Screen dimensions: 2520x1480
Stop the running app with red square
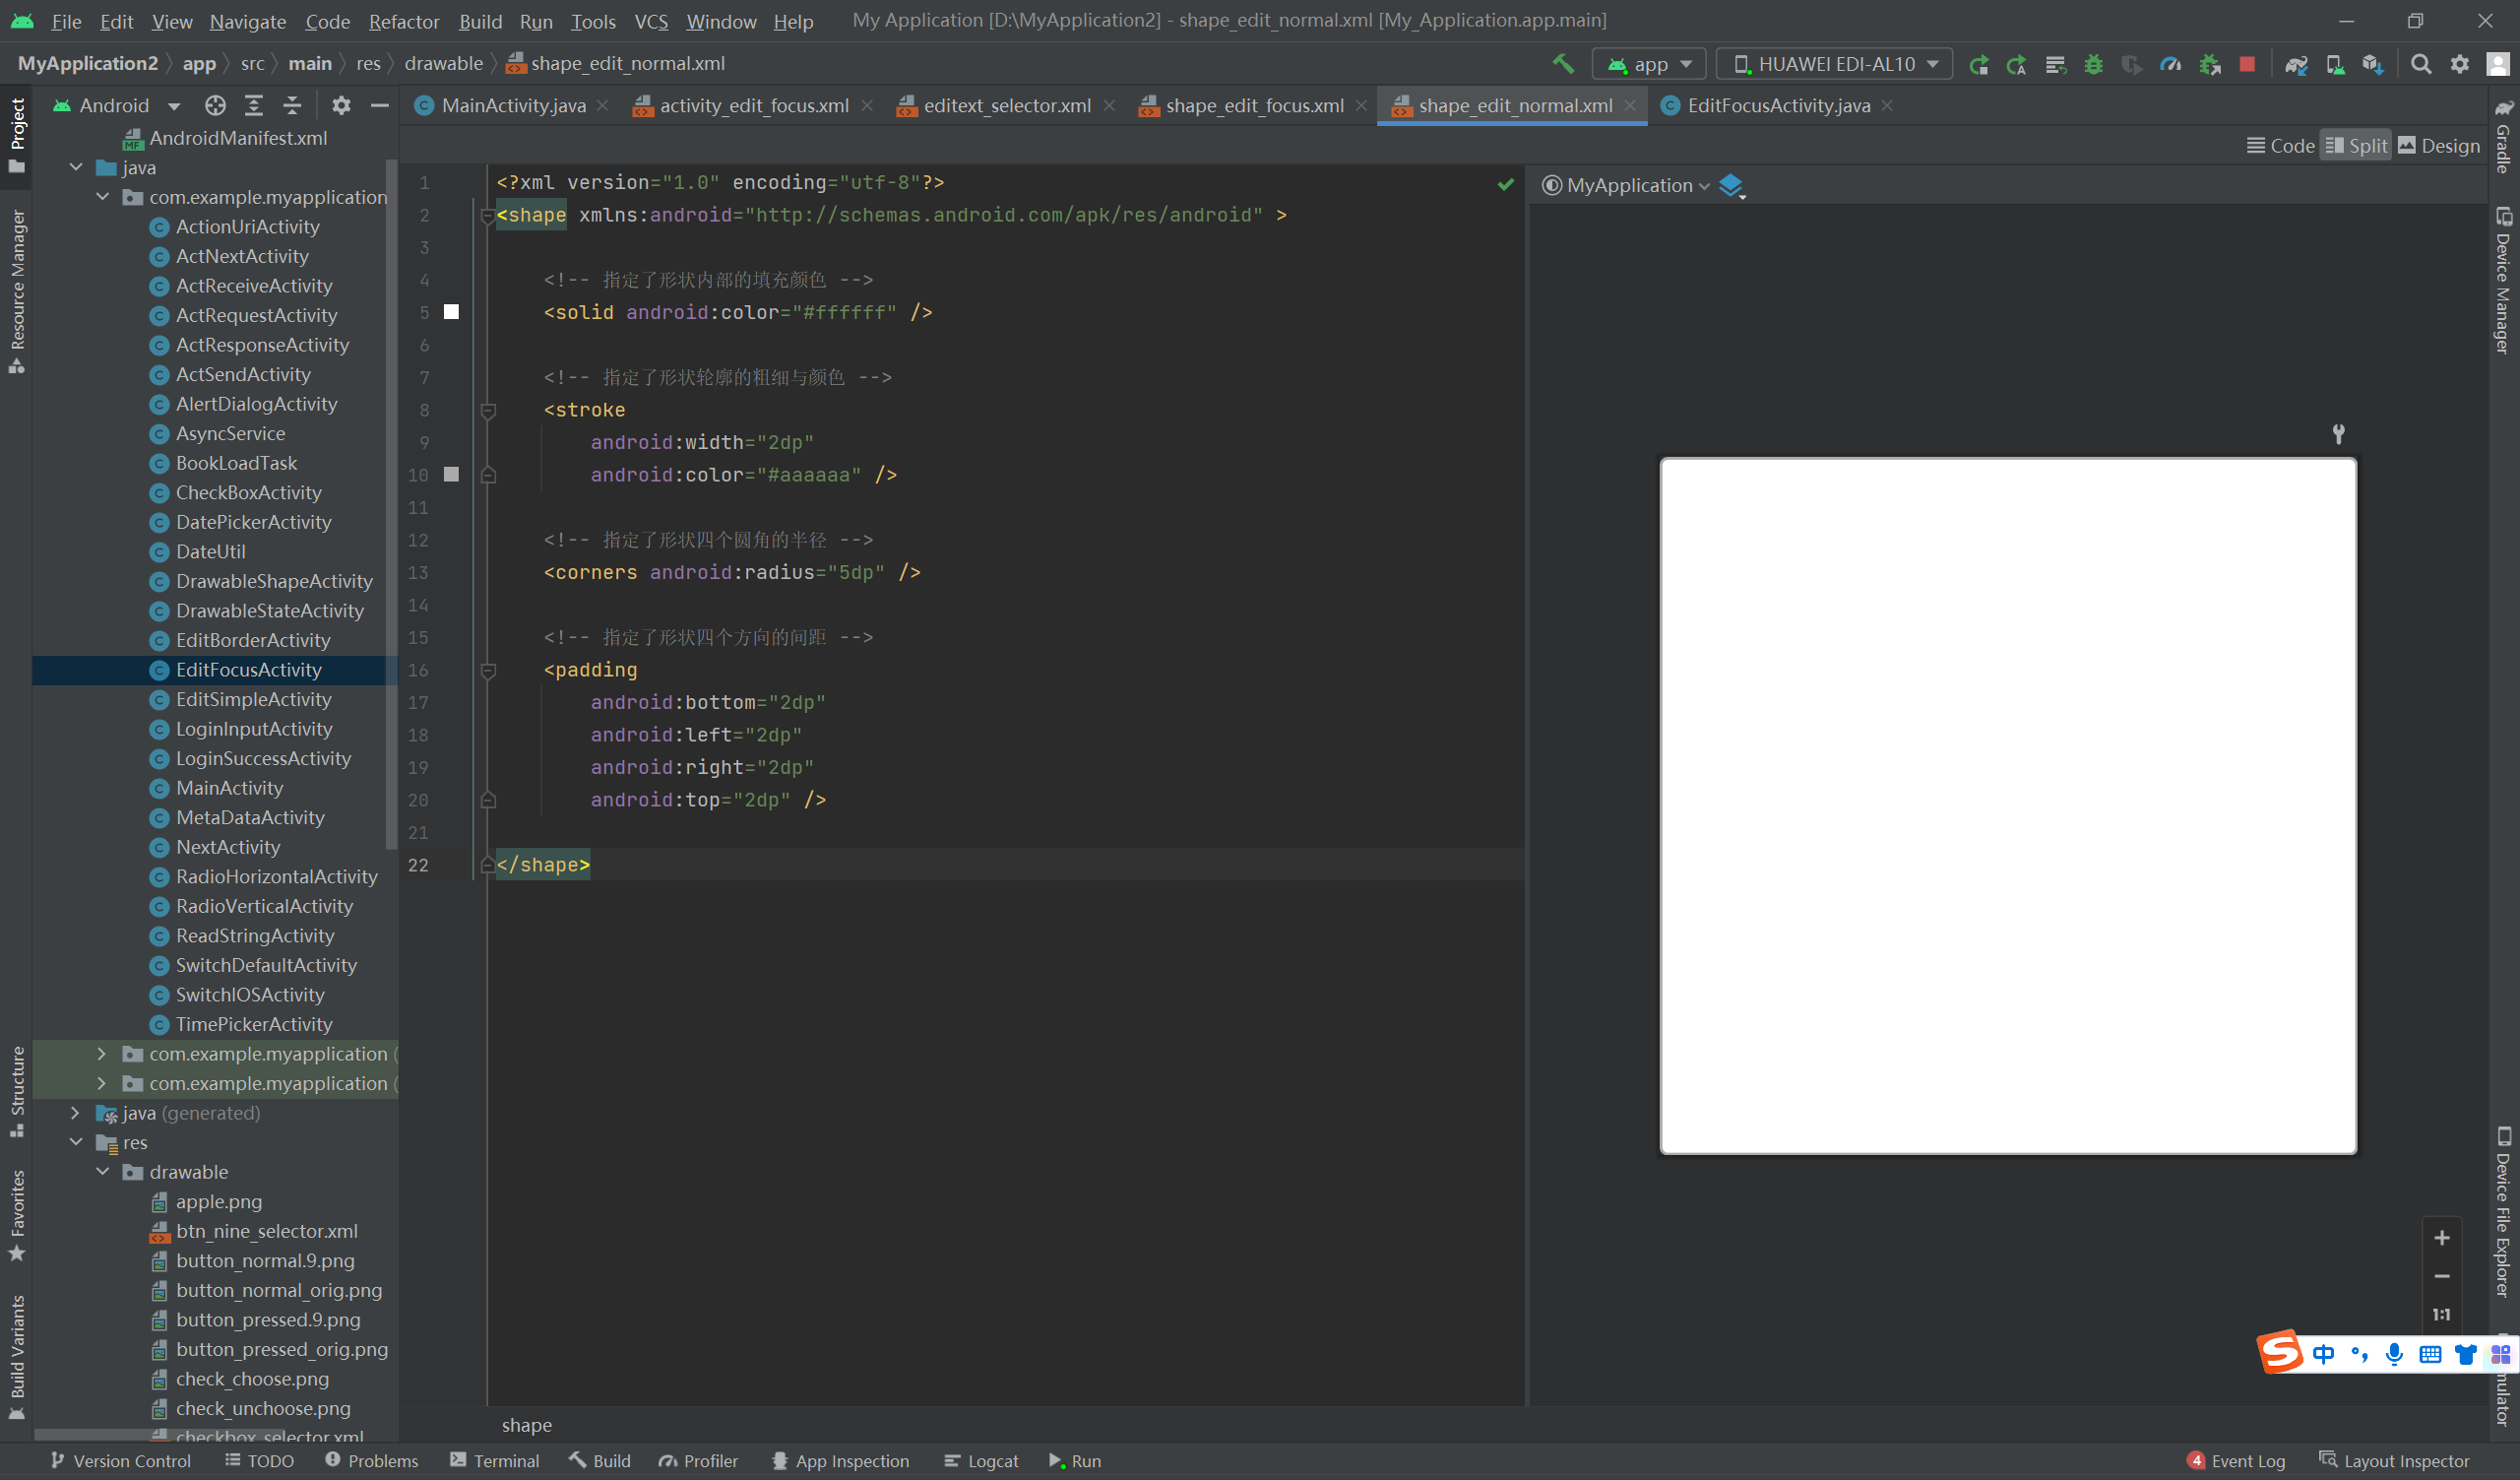tap(2247, 64)
